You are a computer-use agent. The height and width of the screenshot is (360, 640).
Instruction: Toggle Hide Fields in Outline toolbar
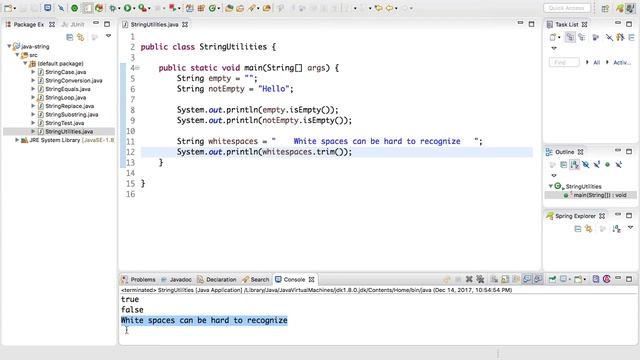(x=586, y=164)
